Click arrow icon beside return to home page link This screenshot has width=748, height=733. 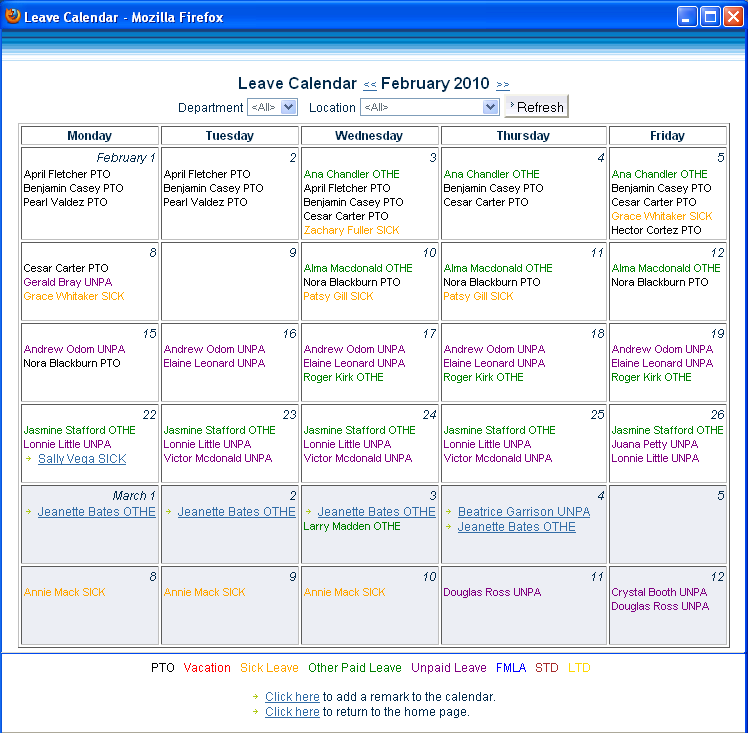click(x=255, y=712)
